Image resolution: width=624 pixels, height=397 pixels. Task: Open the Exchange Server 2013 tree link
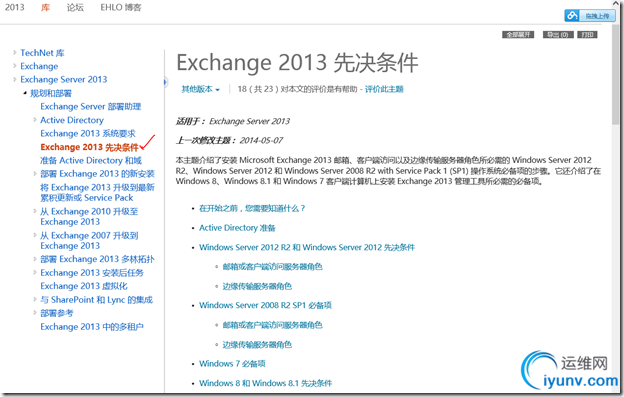point(64,79)
